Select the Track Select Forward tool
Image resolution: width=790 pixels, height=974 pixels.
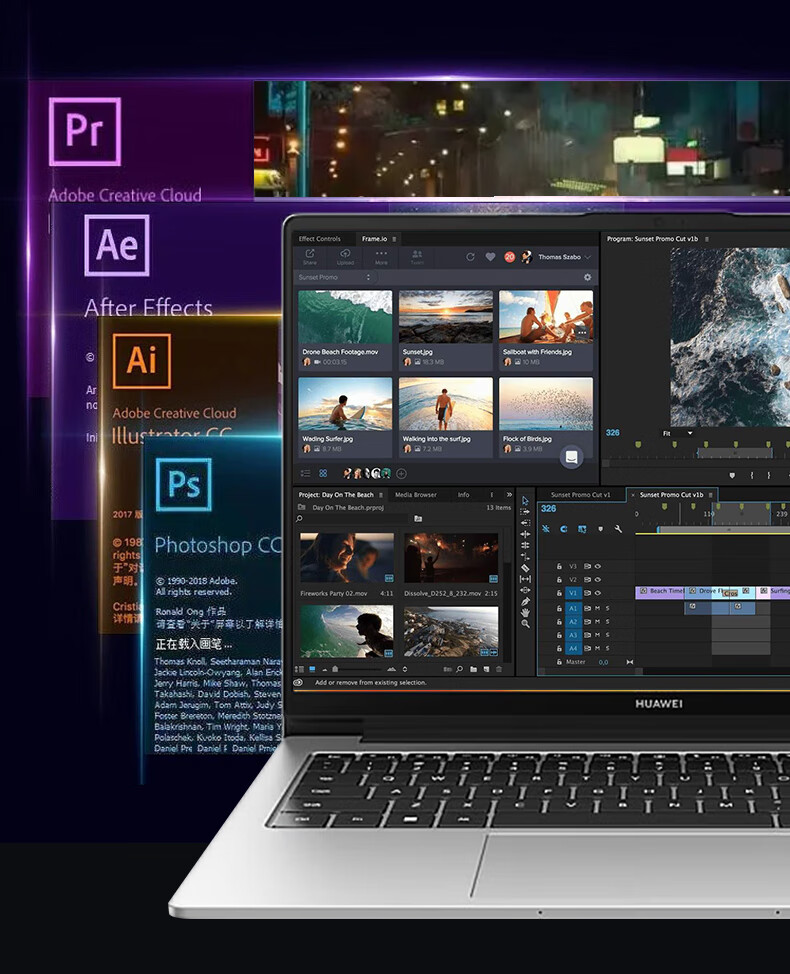[525, 512]
